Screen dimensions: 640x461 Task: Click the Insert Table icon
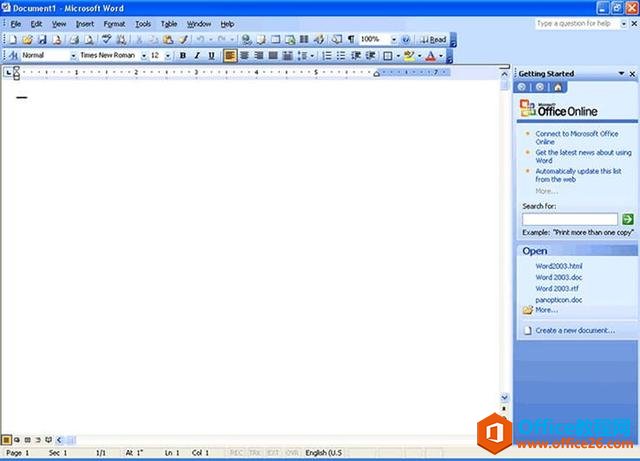[x=276, y=40]
